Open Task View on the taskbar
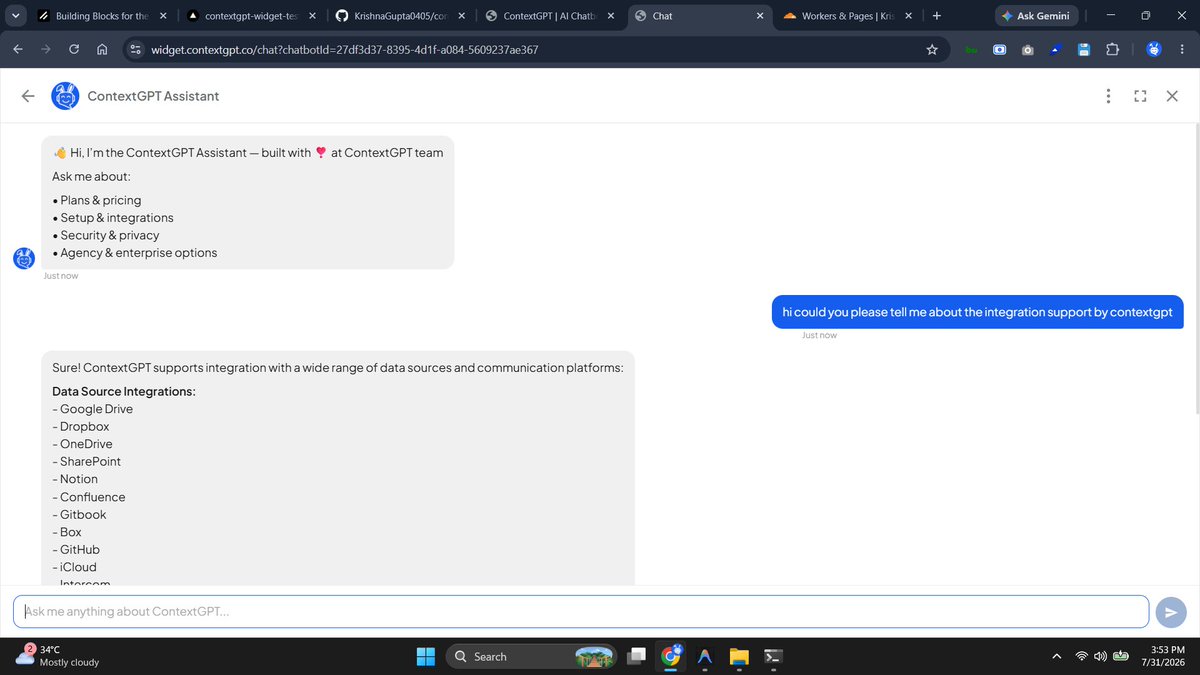 pyautogui.click(x=636, y=656)
